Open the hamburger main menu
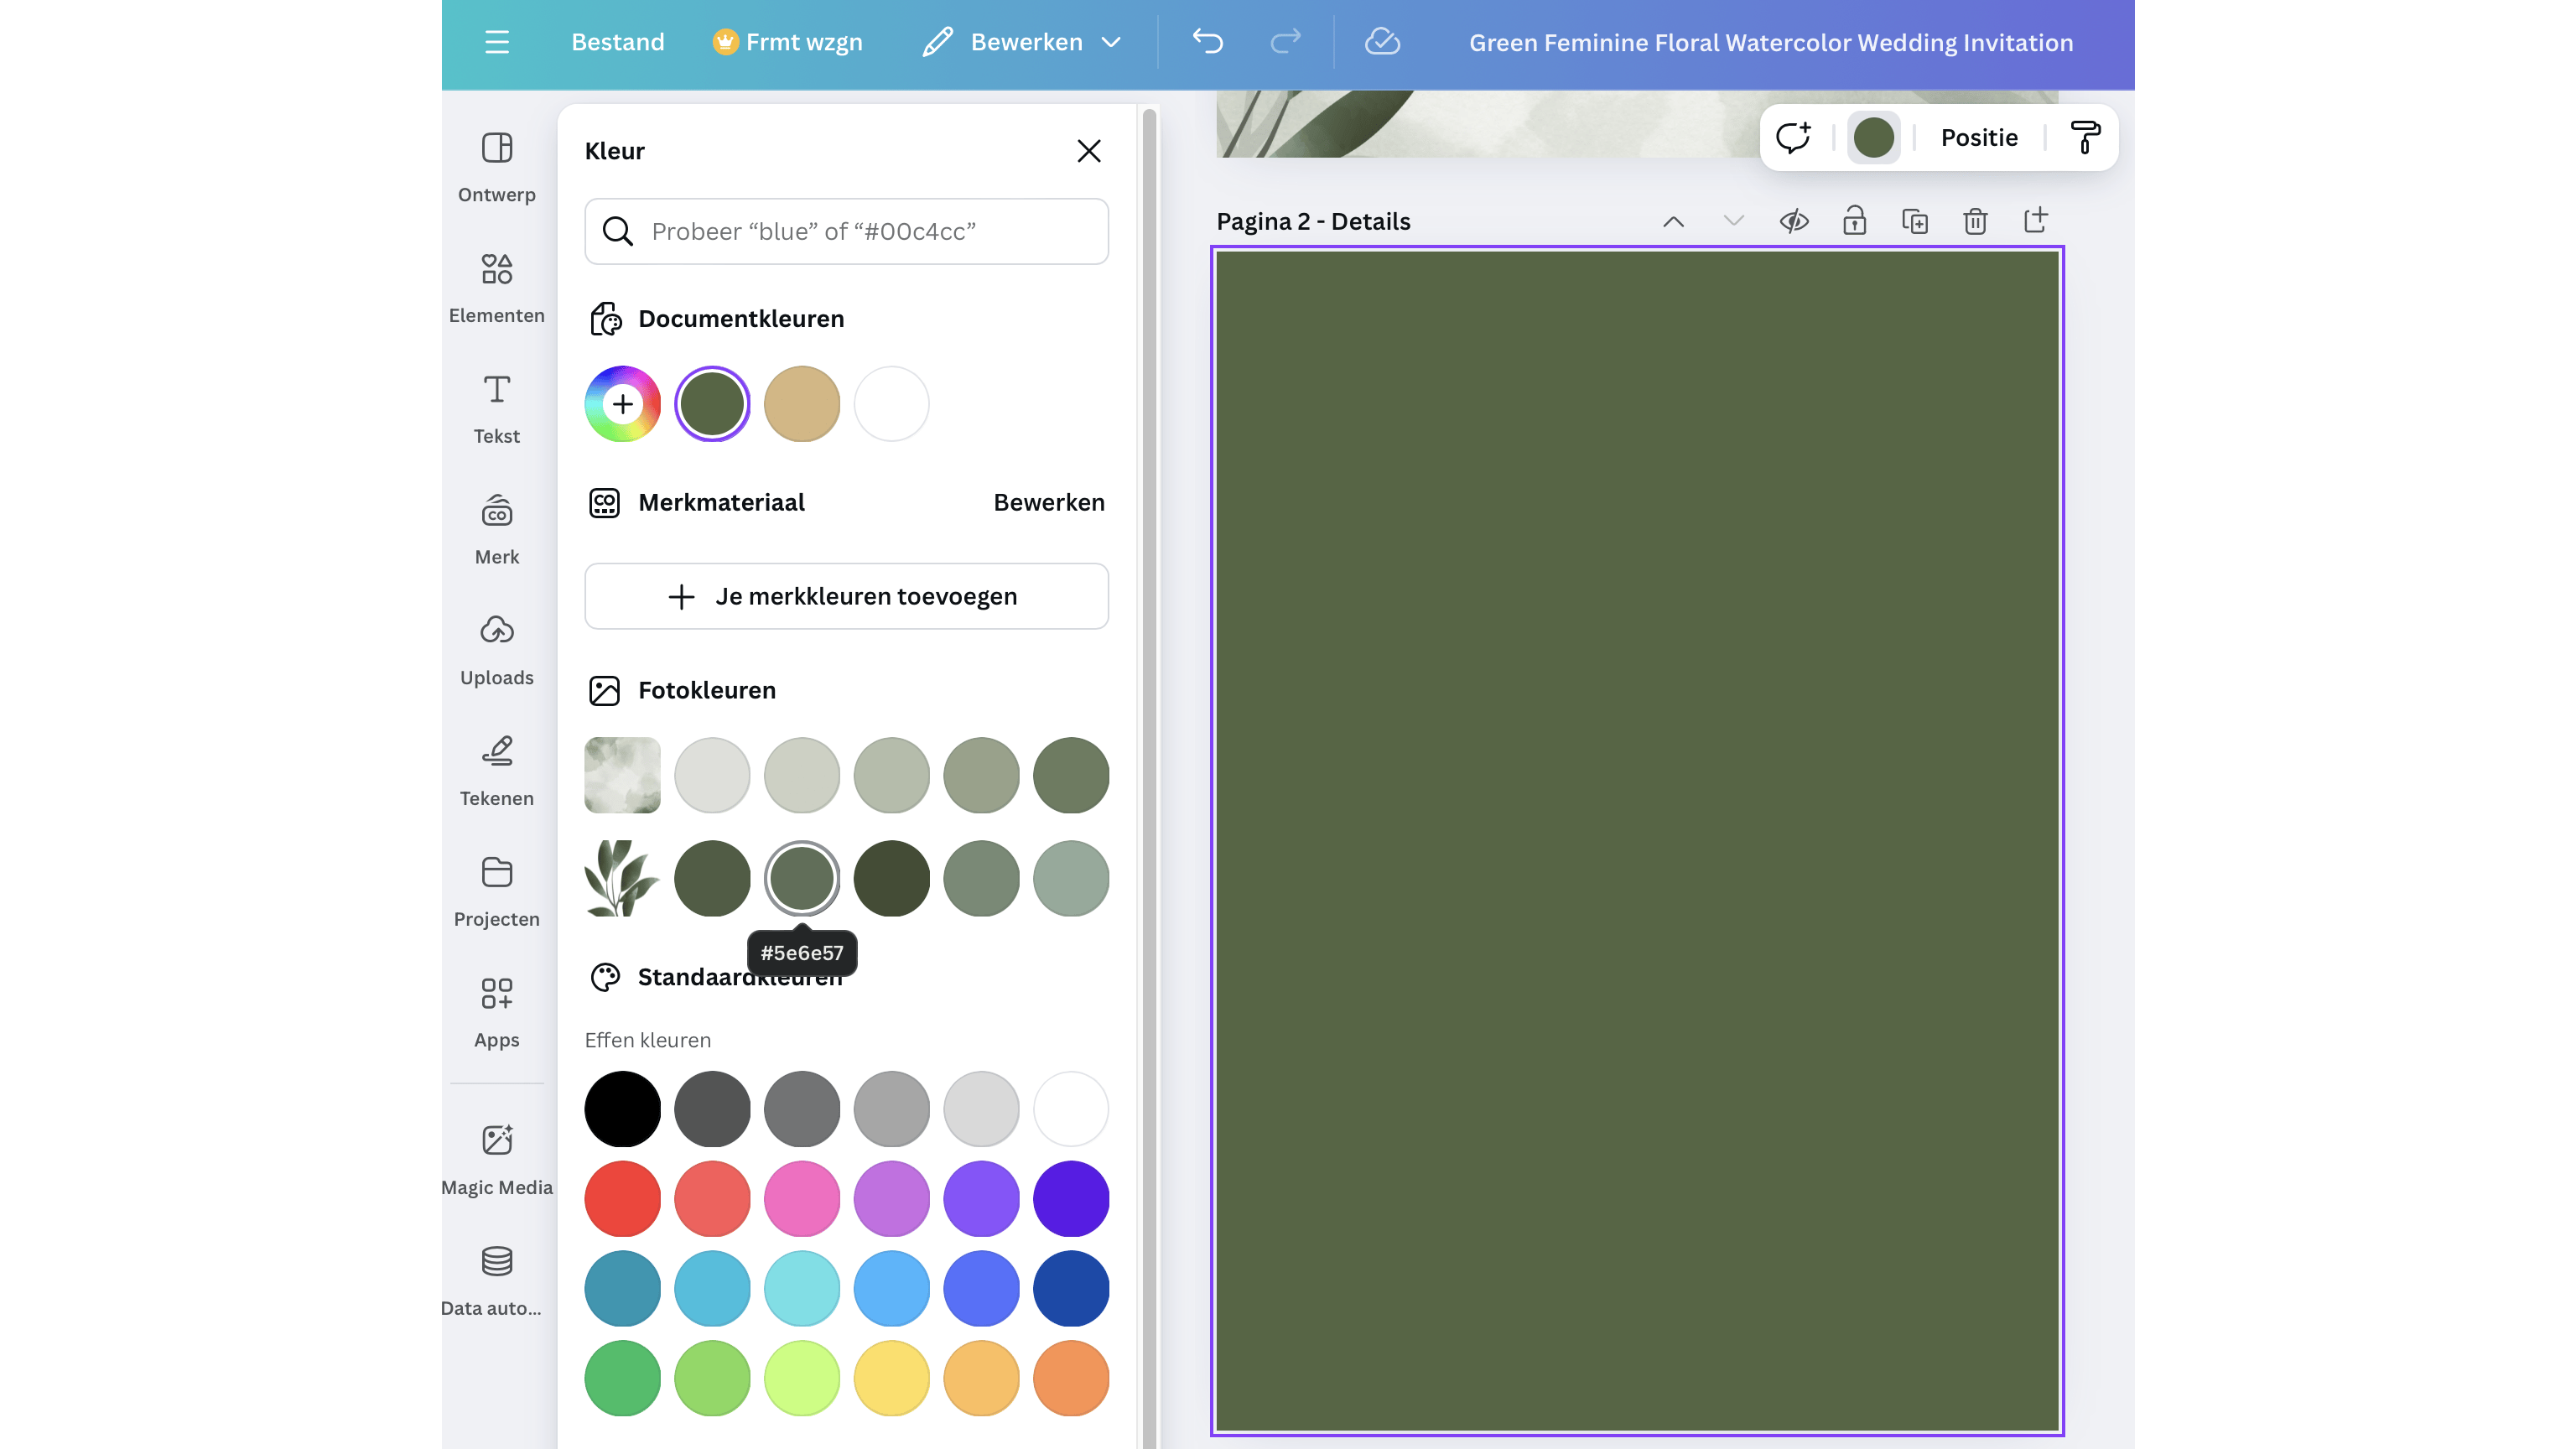The image size is (2576, 1449). [497, 42]
